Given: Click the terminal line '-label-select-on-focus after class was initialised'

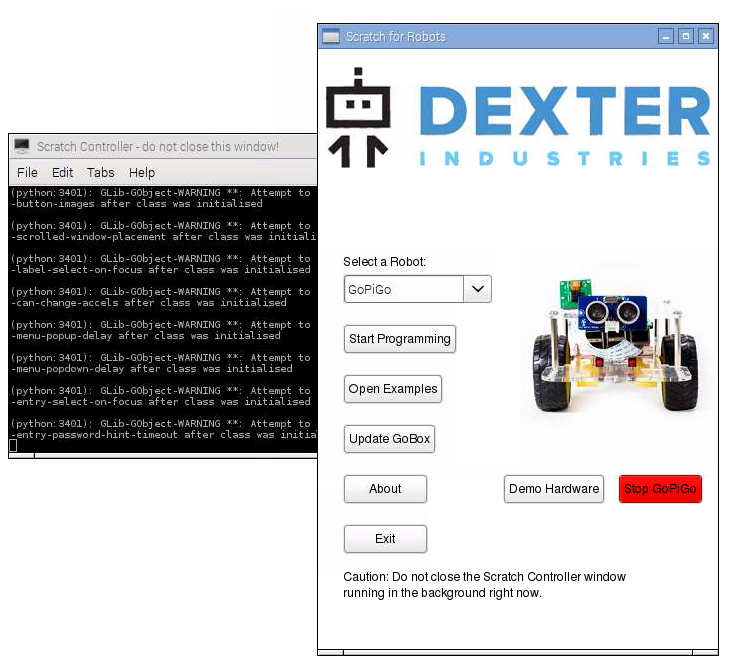Looking at the screenshot, I should (x=161, y=270).
